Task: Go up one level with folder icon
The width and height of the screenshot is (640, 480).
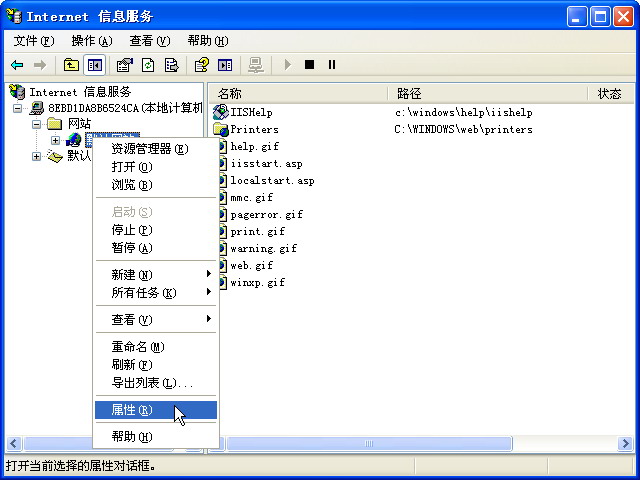Action: (71, 65)
